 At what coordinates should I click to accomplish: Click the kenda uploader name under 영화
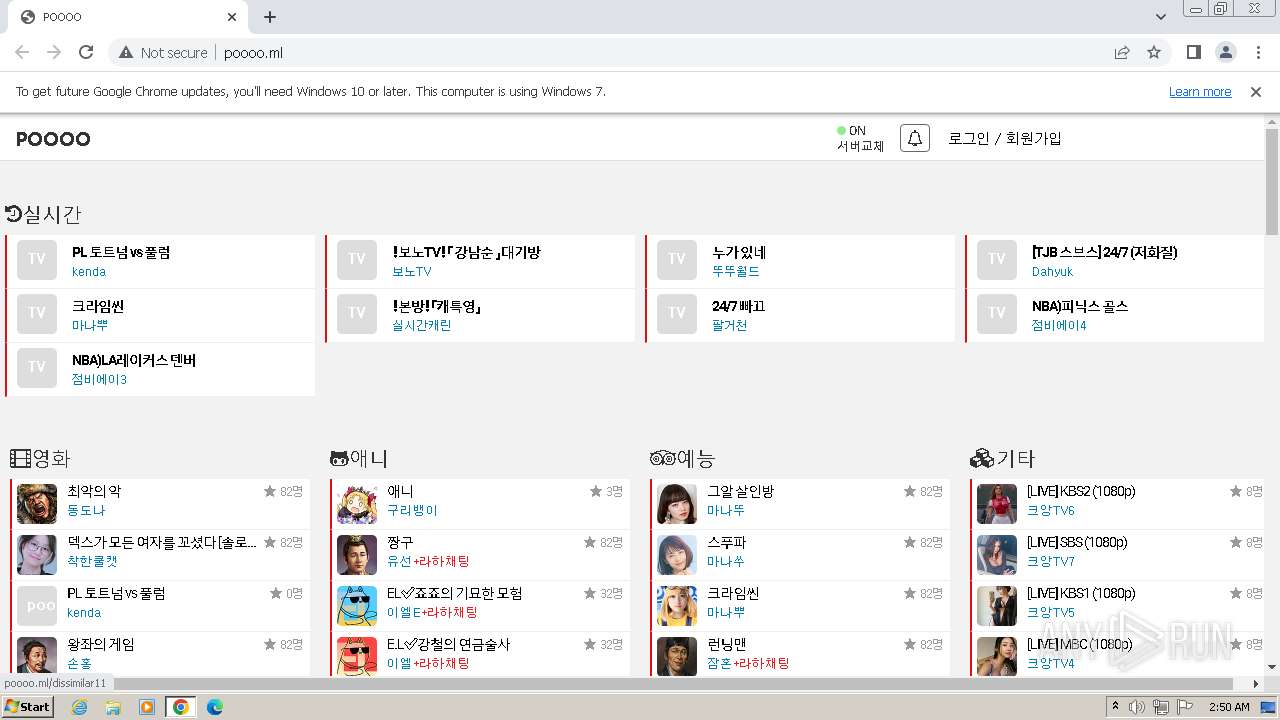click(84, 612)
